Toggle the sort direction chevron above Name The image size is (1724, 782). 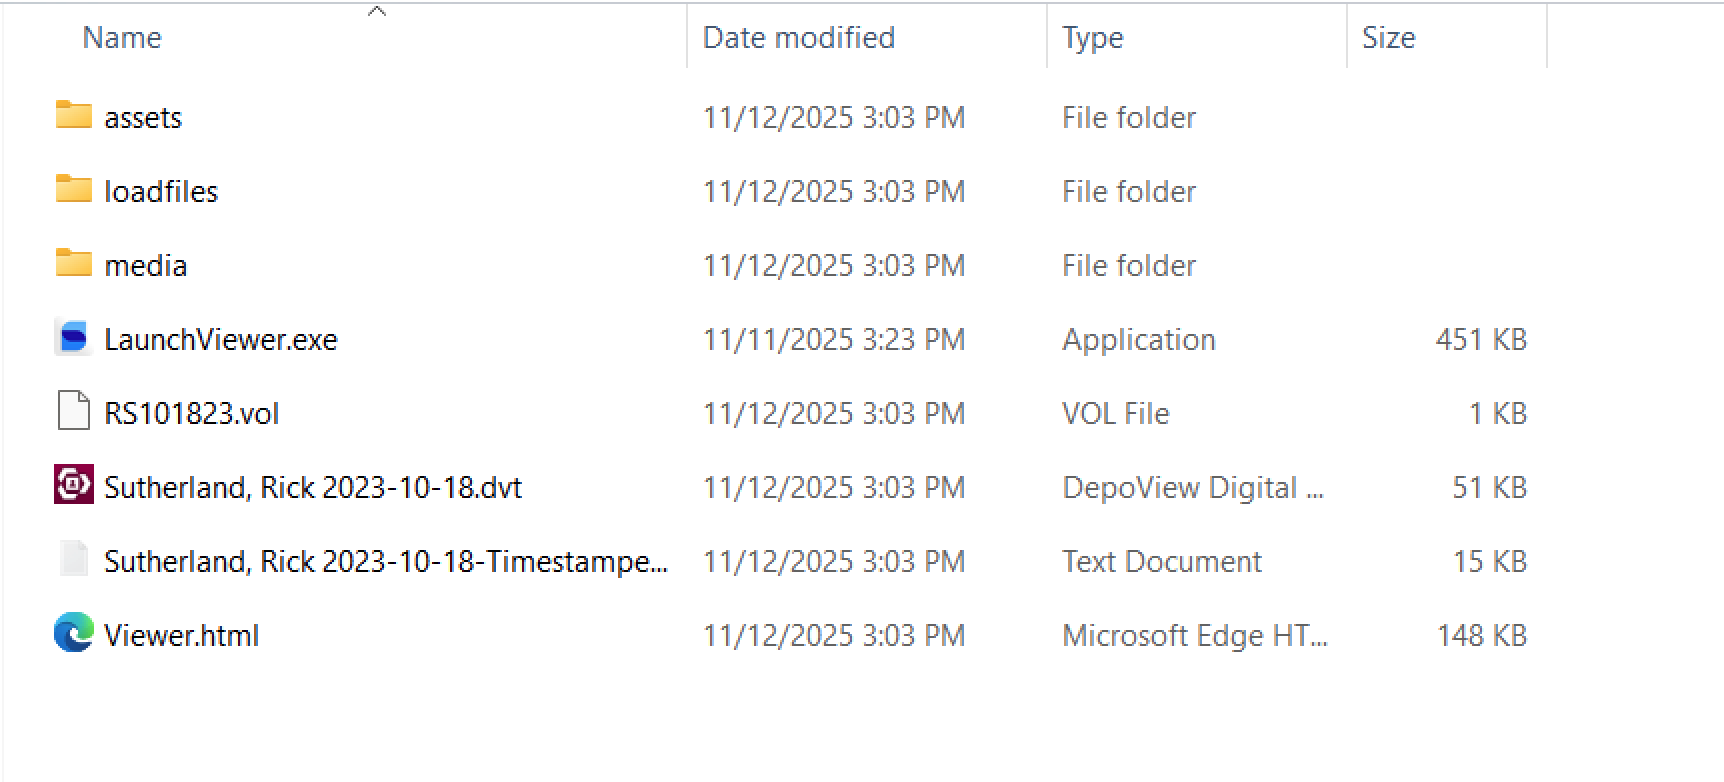[377, 10]
